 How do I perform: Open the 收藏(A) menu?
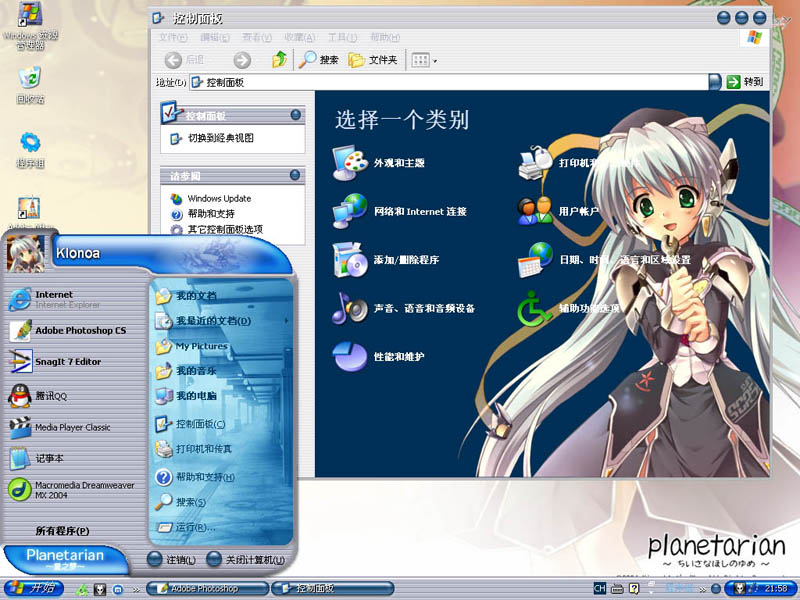[x=299, y=37]
